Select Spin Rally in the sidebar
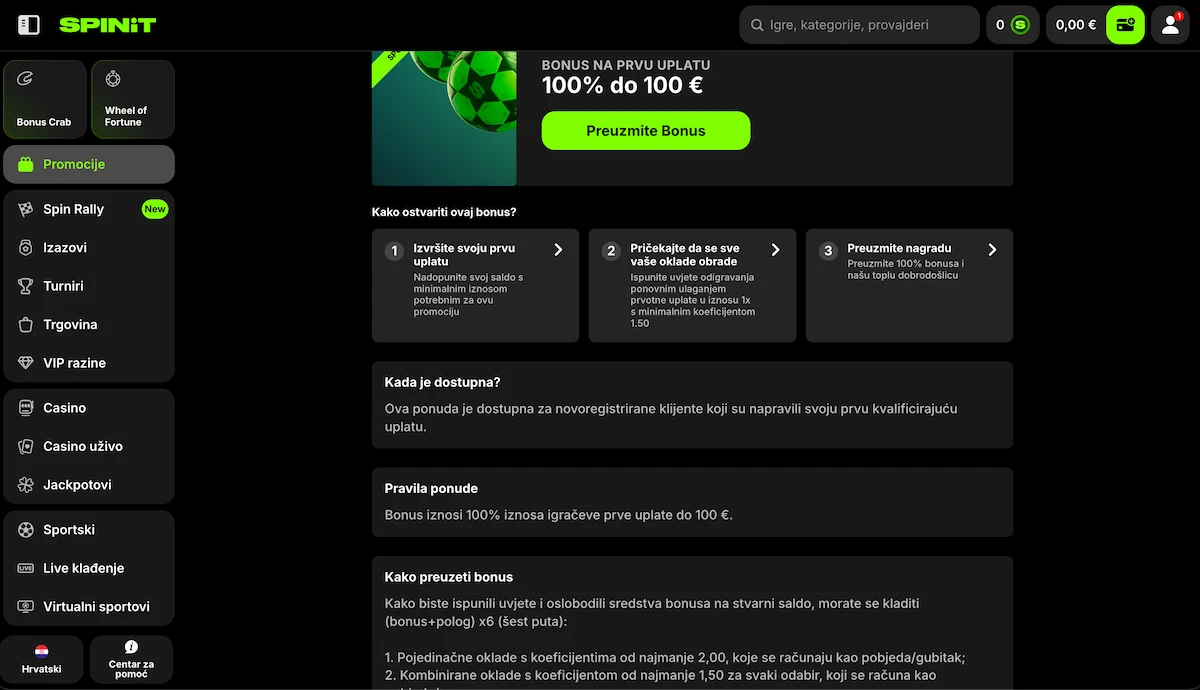1200x690 pixels. pos(73,209)
